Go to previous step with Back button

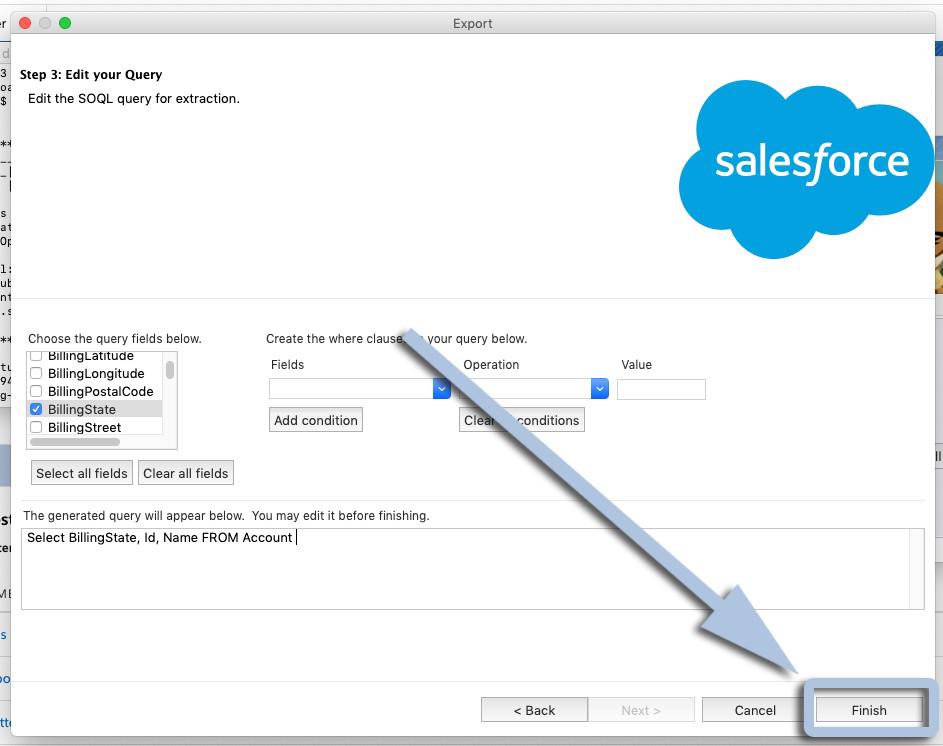534,710
